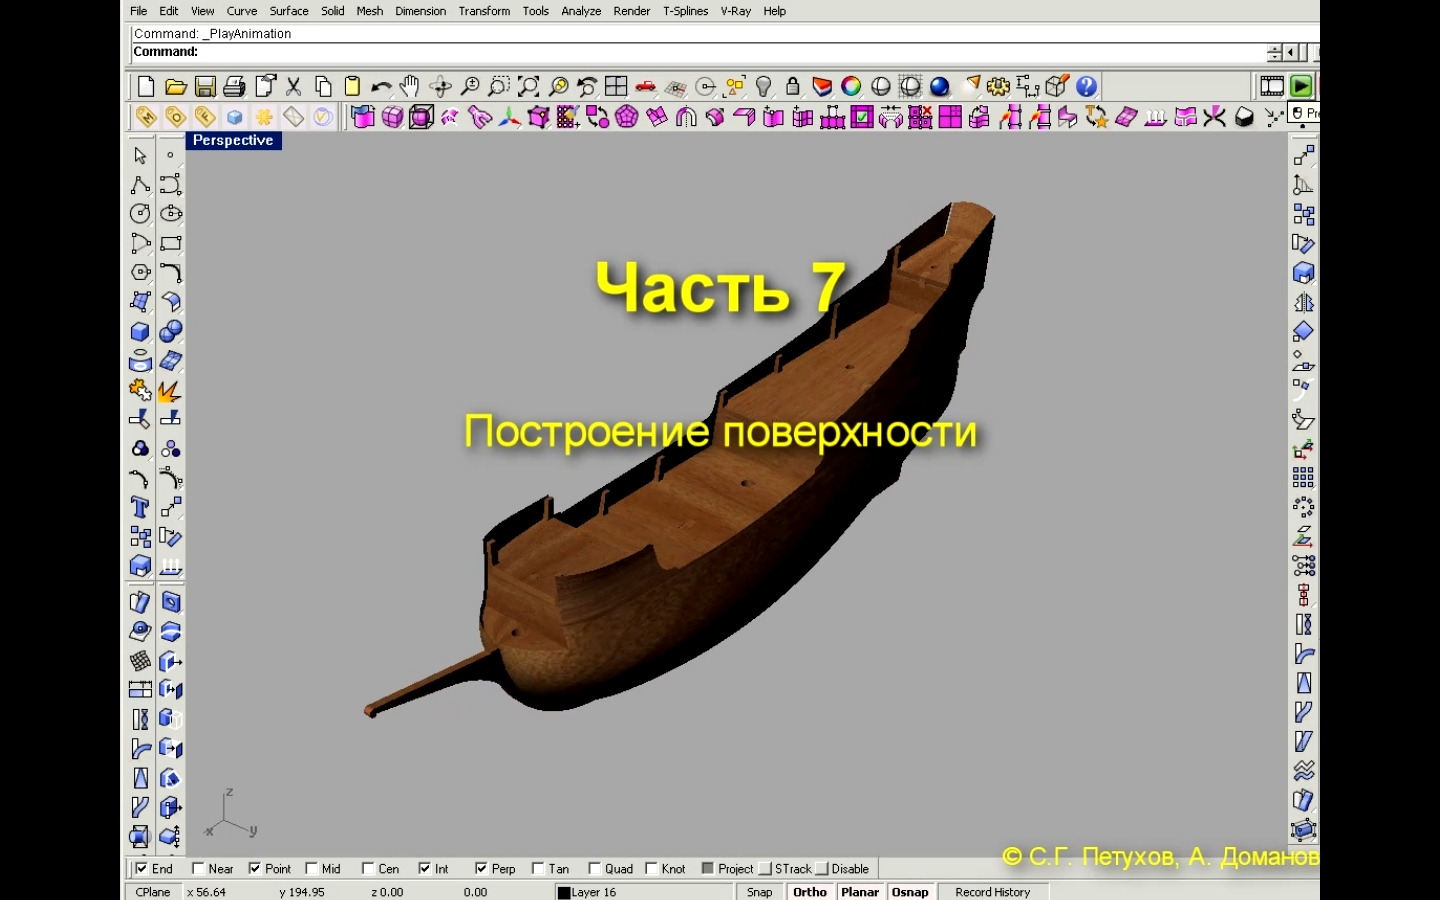The height and width of the screenshot is (900, 1440).
Task: Select the arrow pointer selection tool
Action: (140, 156)
